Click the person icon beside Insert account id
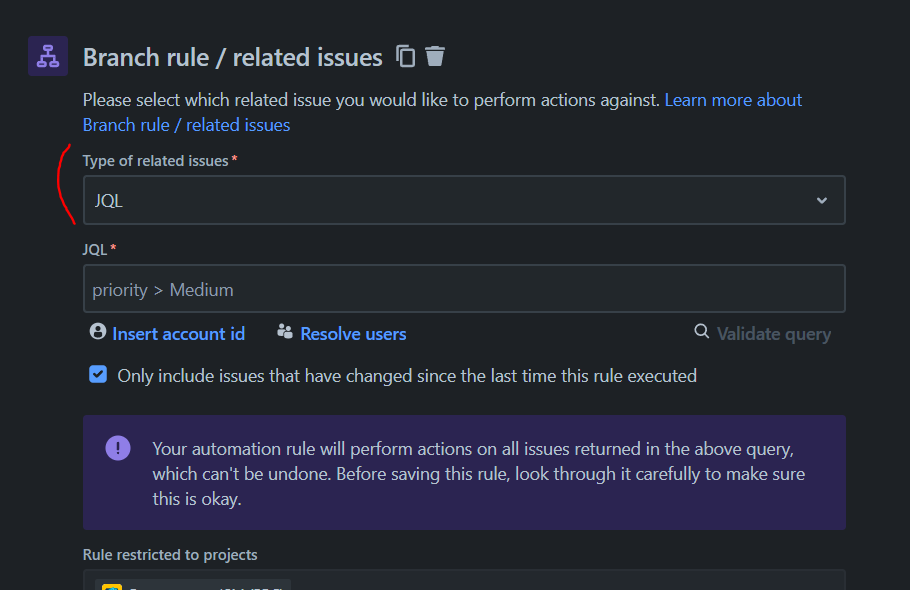Image resolution: width=910 pixels, height=590 pixels. pos(97,332)
